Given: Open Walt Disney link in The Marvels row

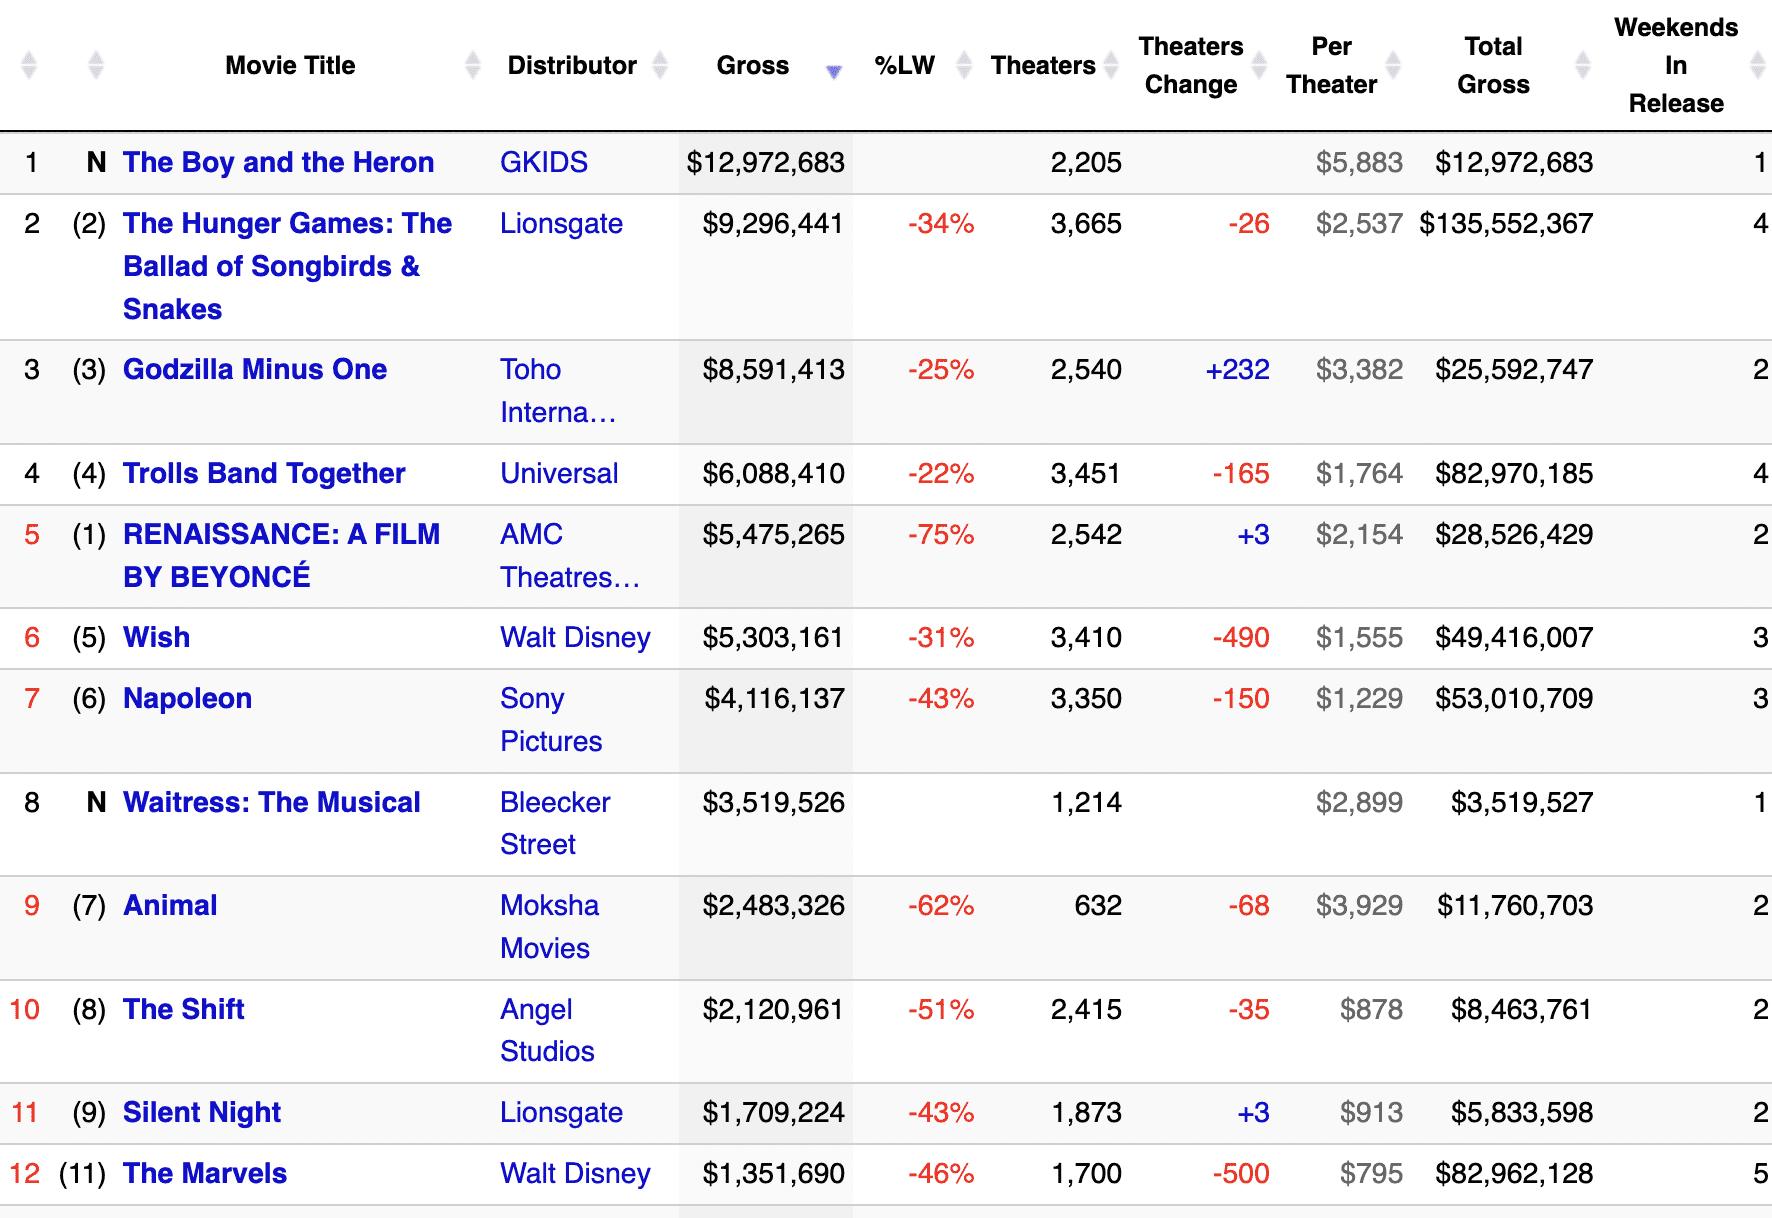Looking at the screenshot, I should tap(575, 1173).
